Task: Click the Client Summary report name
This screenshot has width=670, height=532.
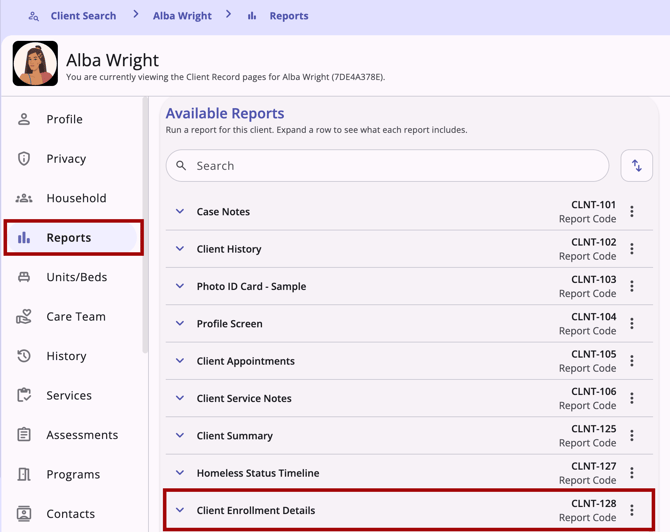Action: point(235,435)
